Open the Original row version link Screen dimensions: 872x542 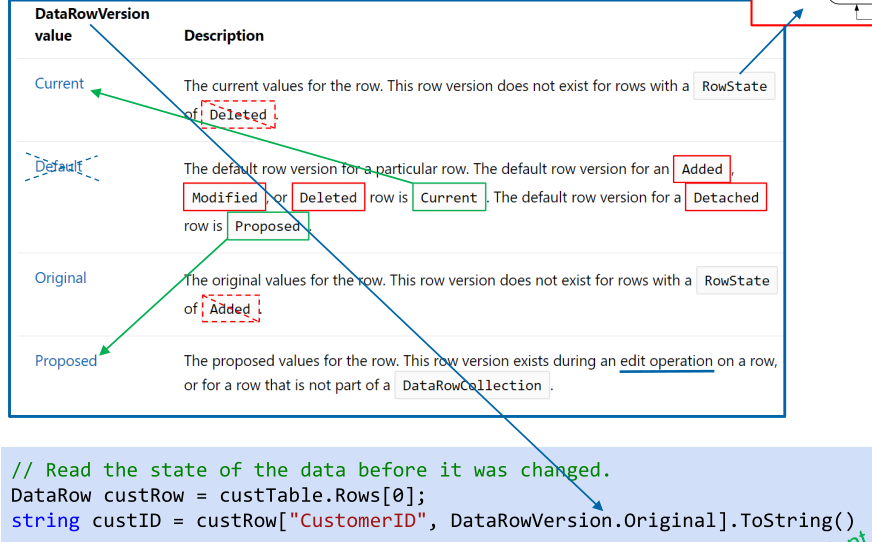click(60, 278)
